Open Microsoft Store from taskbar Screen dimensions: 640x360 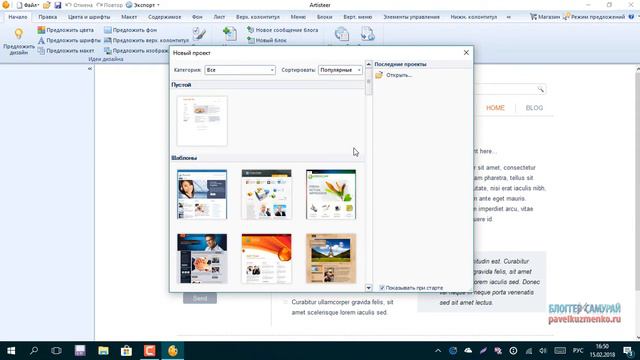126,351
